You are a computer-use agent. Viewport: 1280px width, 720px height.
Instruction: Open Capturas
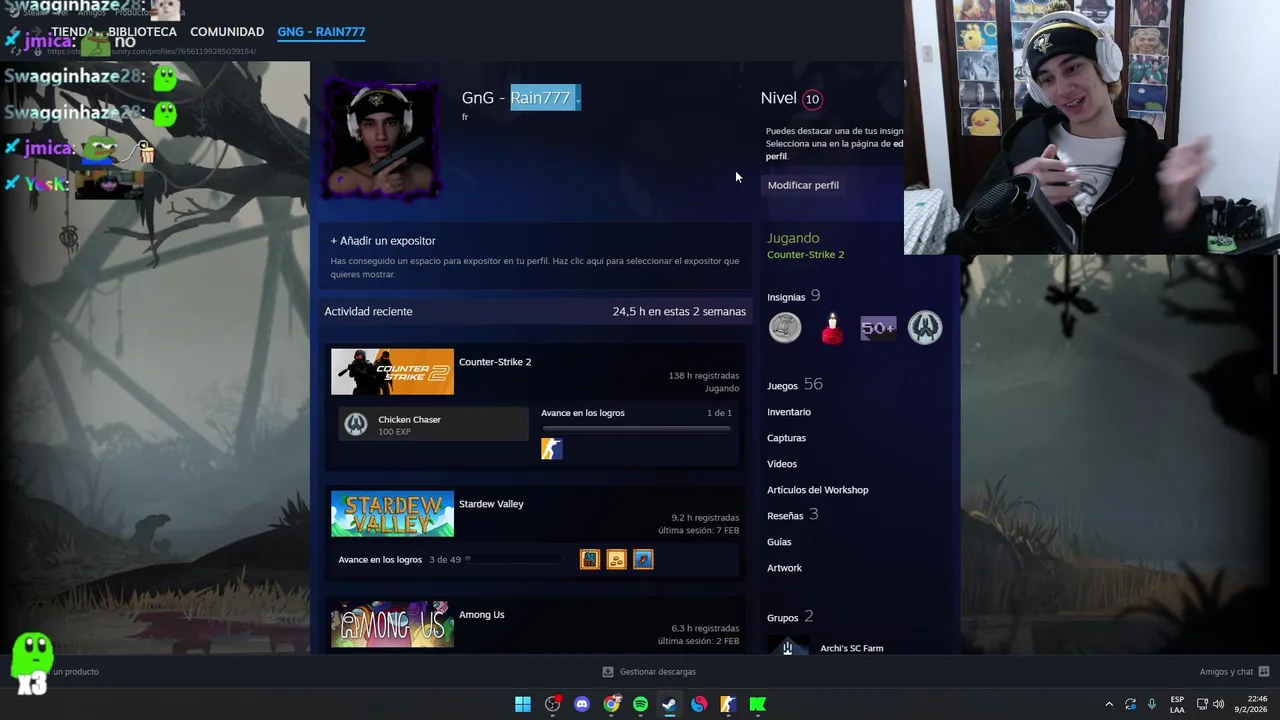pyautogui.click(x=786, y=438)
